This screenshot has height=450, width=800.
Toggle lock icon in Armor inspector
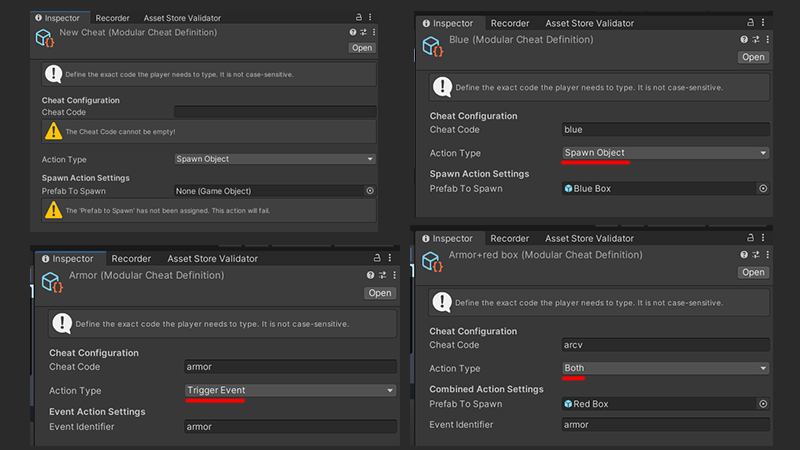(377, 258)
